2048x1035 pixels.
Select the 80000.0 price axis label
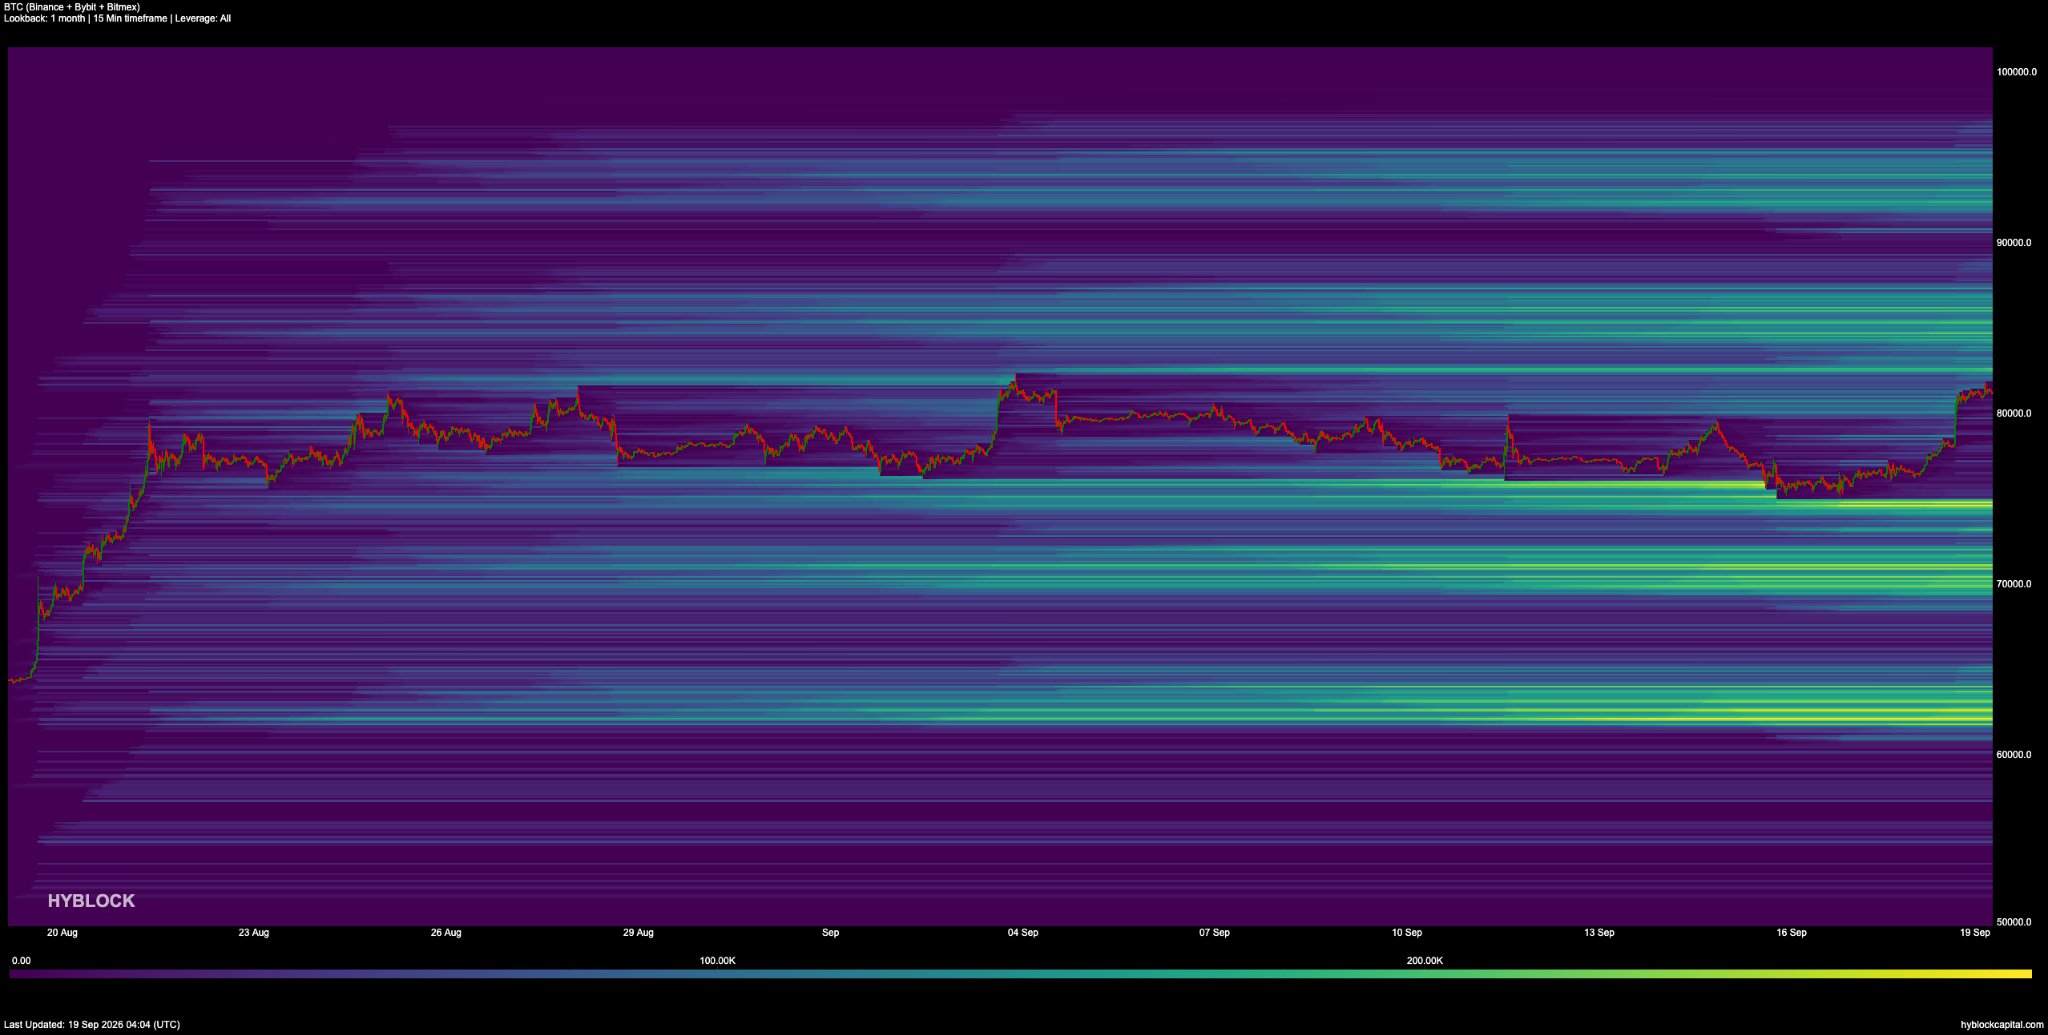point(2013,414)
